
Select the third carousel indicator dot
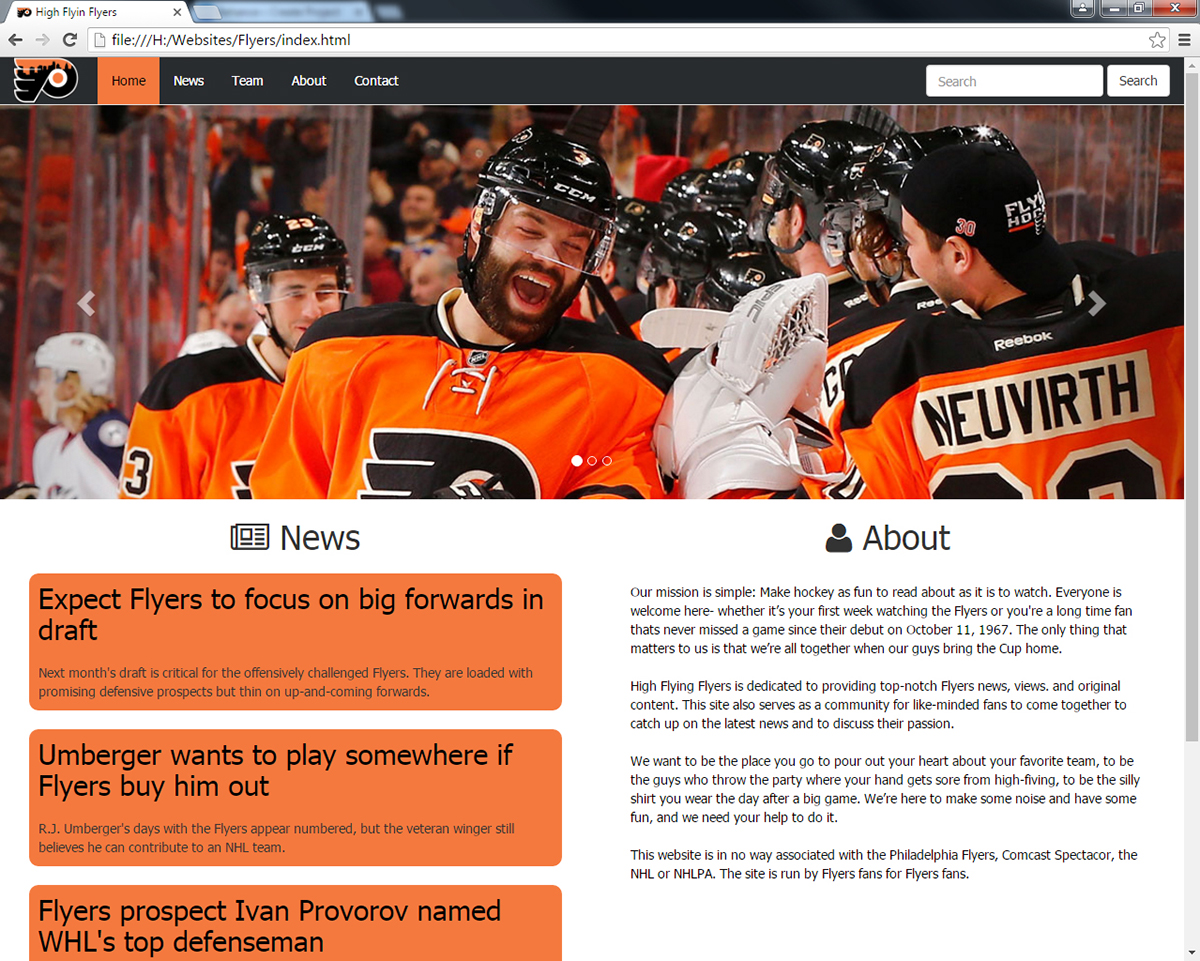(607, 461)
